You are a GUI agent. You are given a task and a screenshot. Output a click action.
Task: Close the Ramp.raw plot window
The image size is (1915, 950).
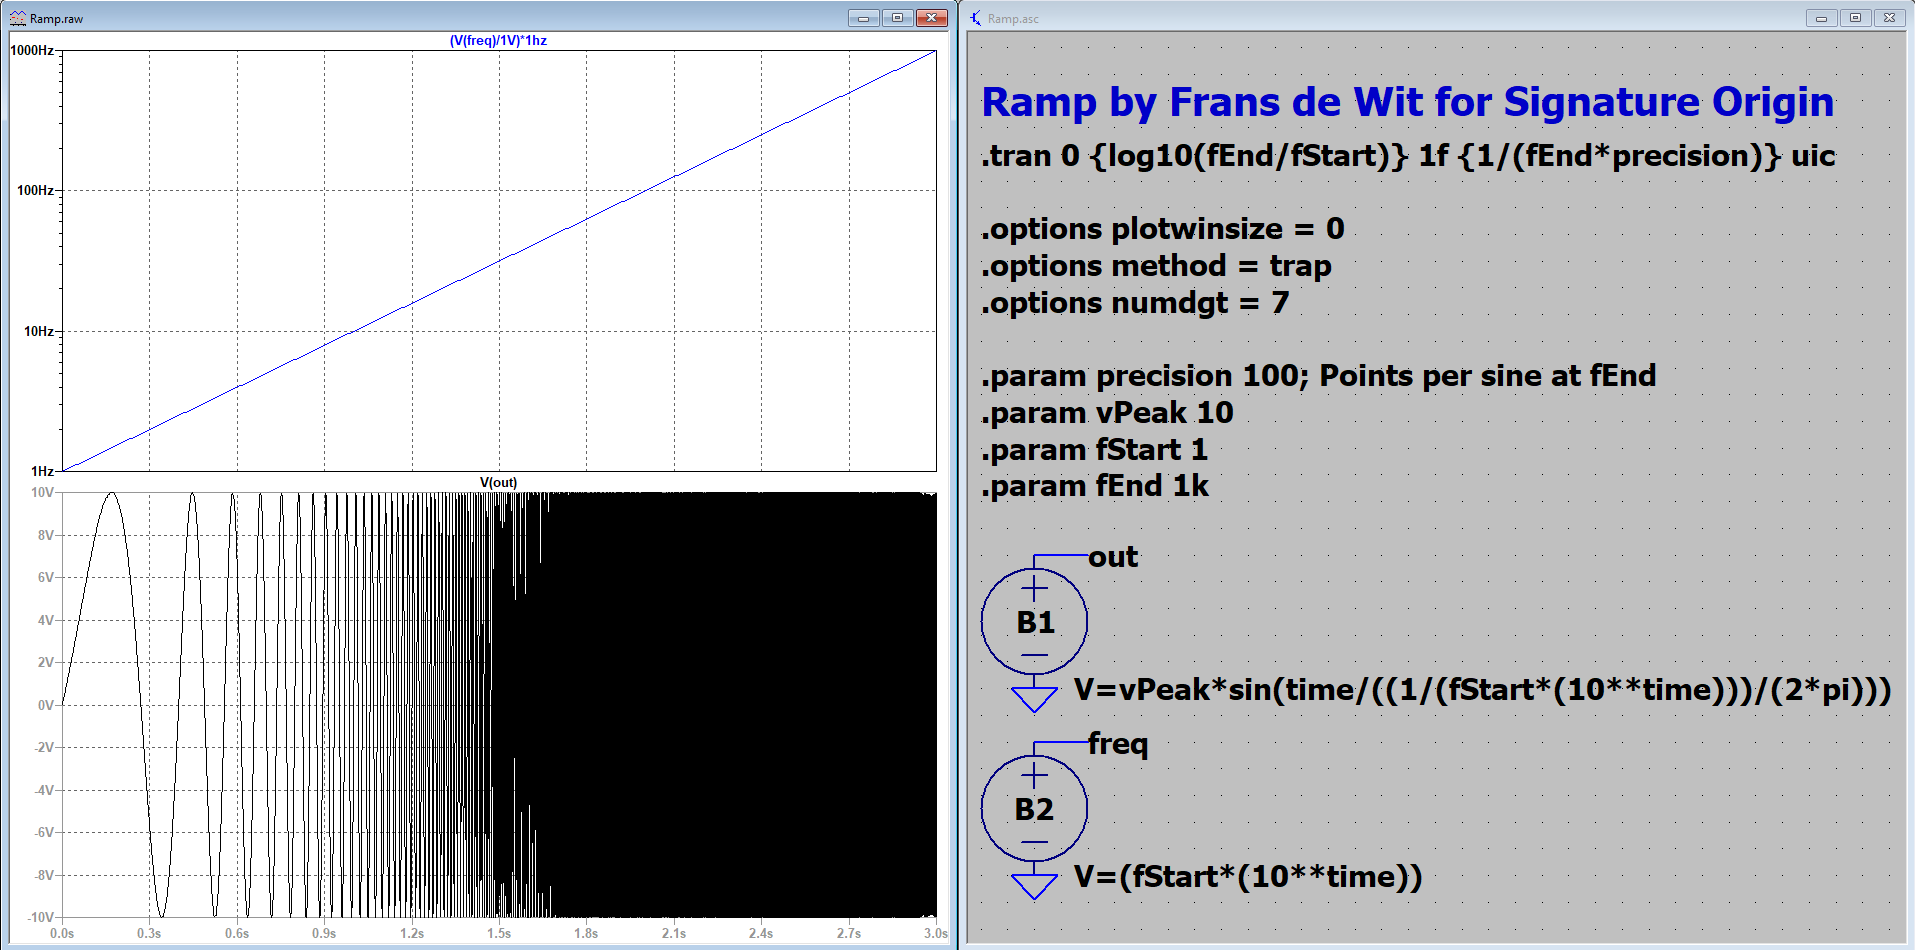pyautogui.click(x=931, y=18)
